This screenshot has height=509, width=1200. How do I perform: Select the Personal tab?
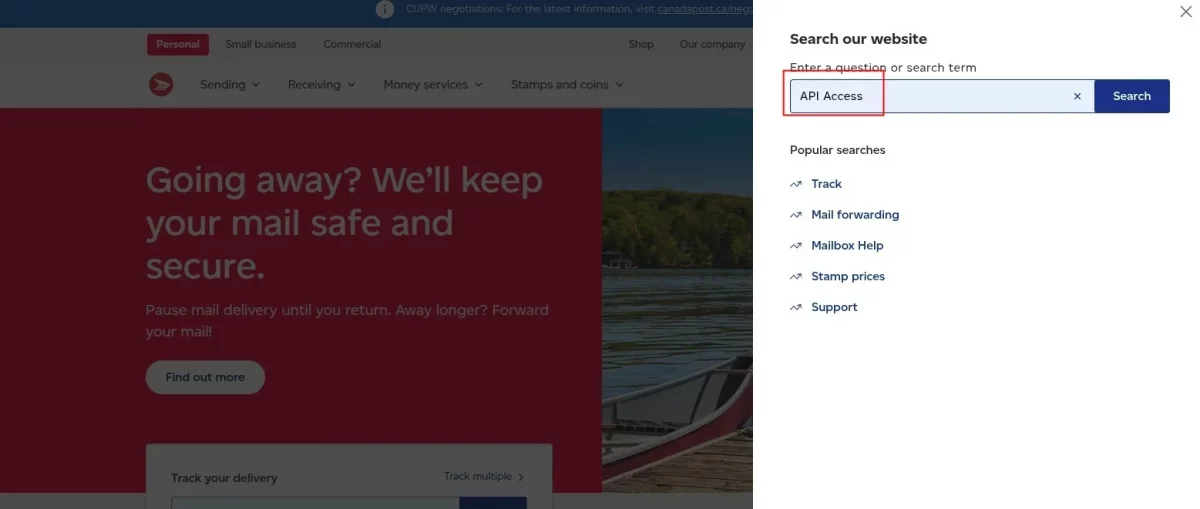click(x=178, y=44)
